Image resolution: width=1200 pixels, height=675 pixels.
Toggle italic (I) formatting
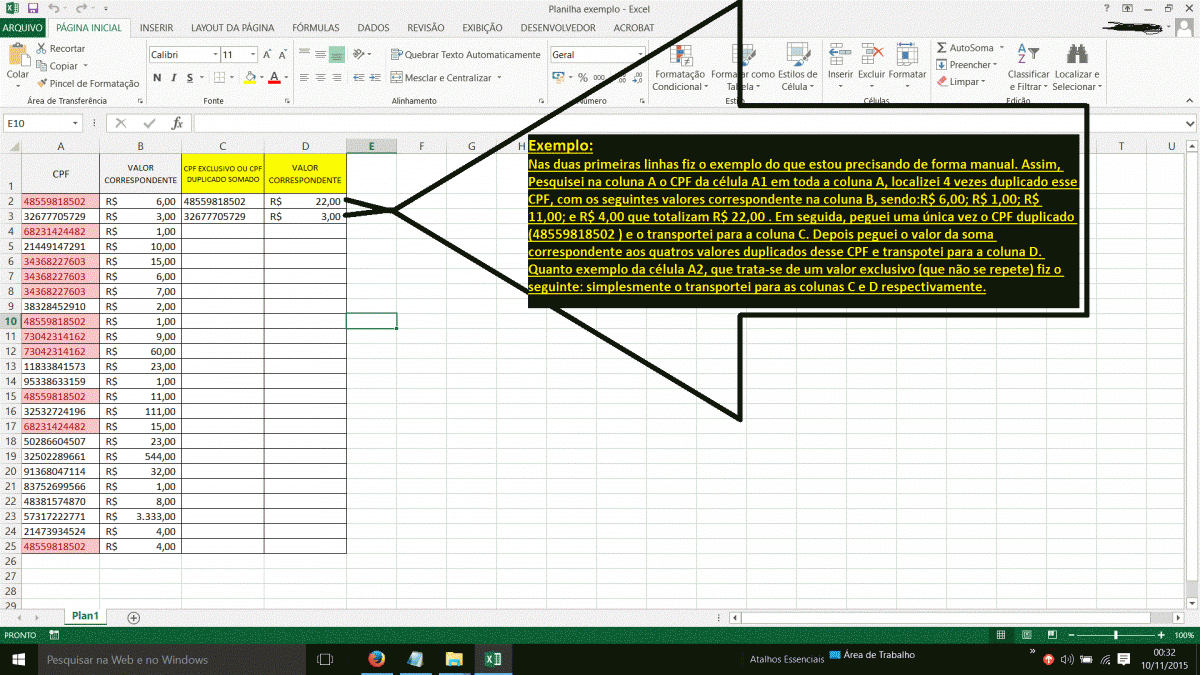click(173, 78)
